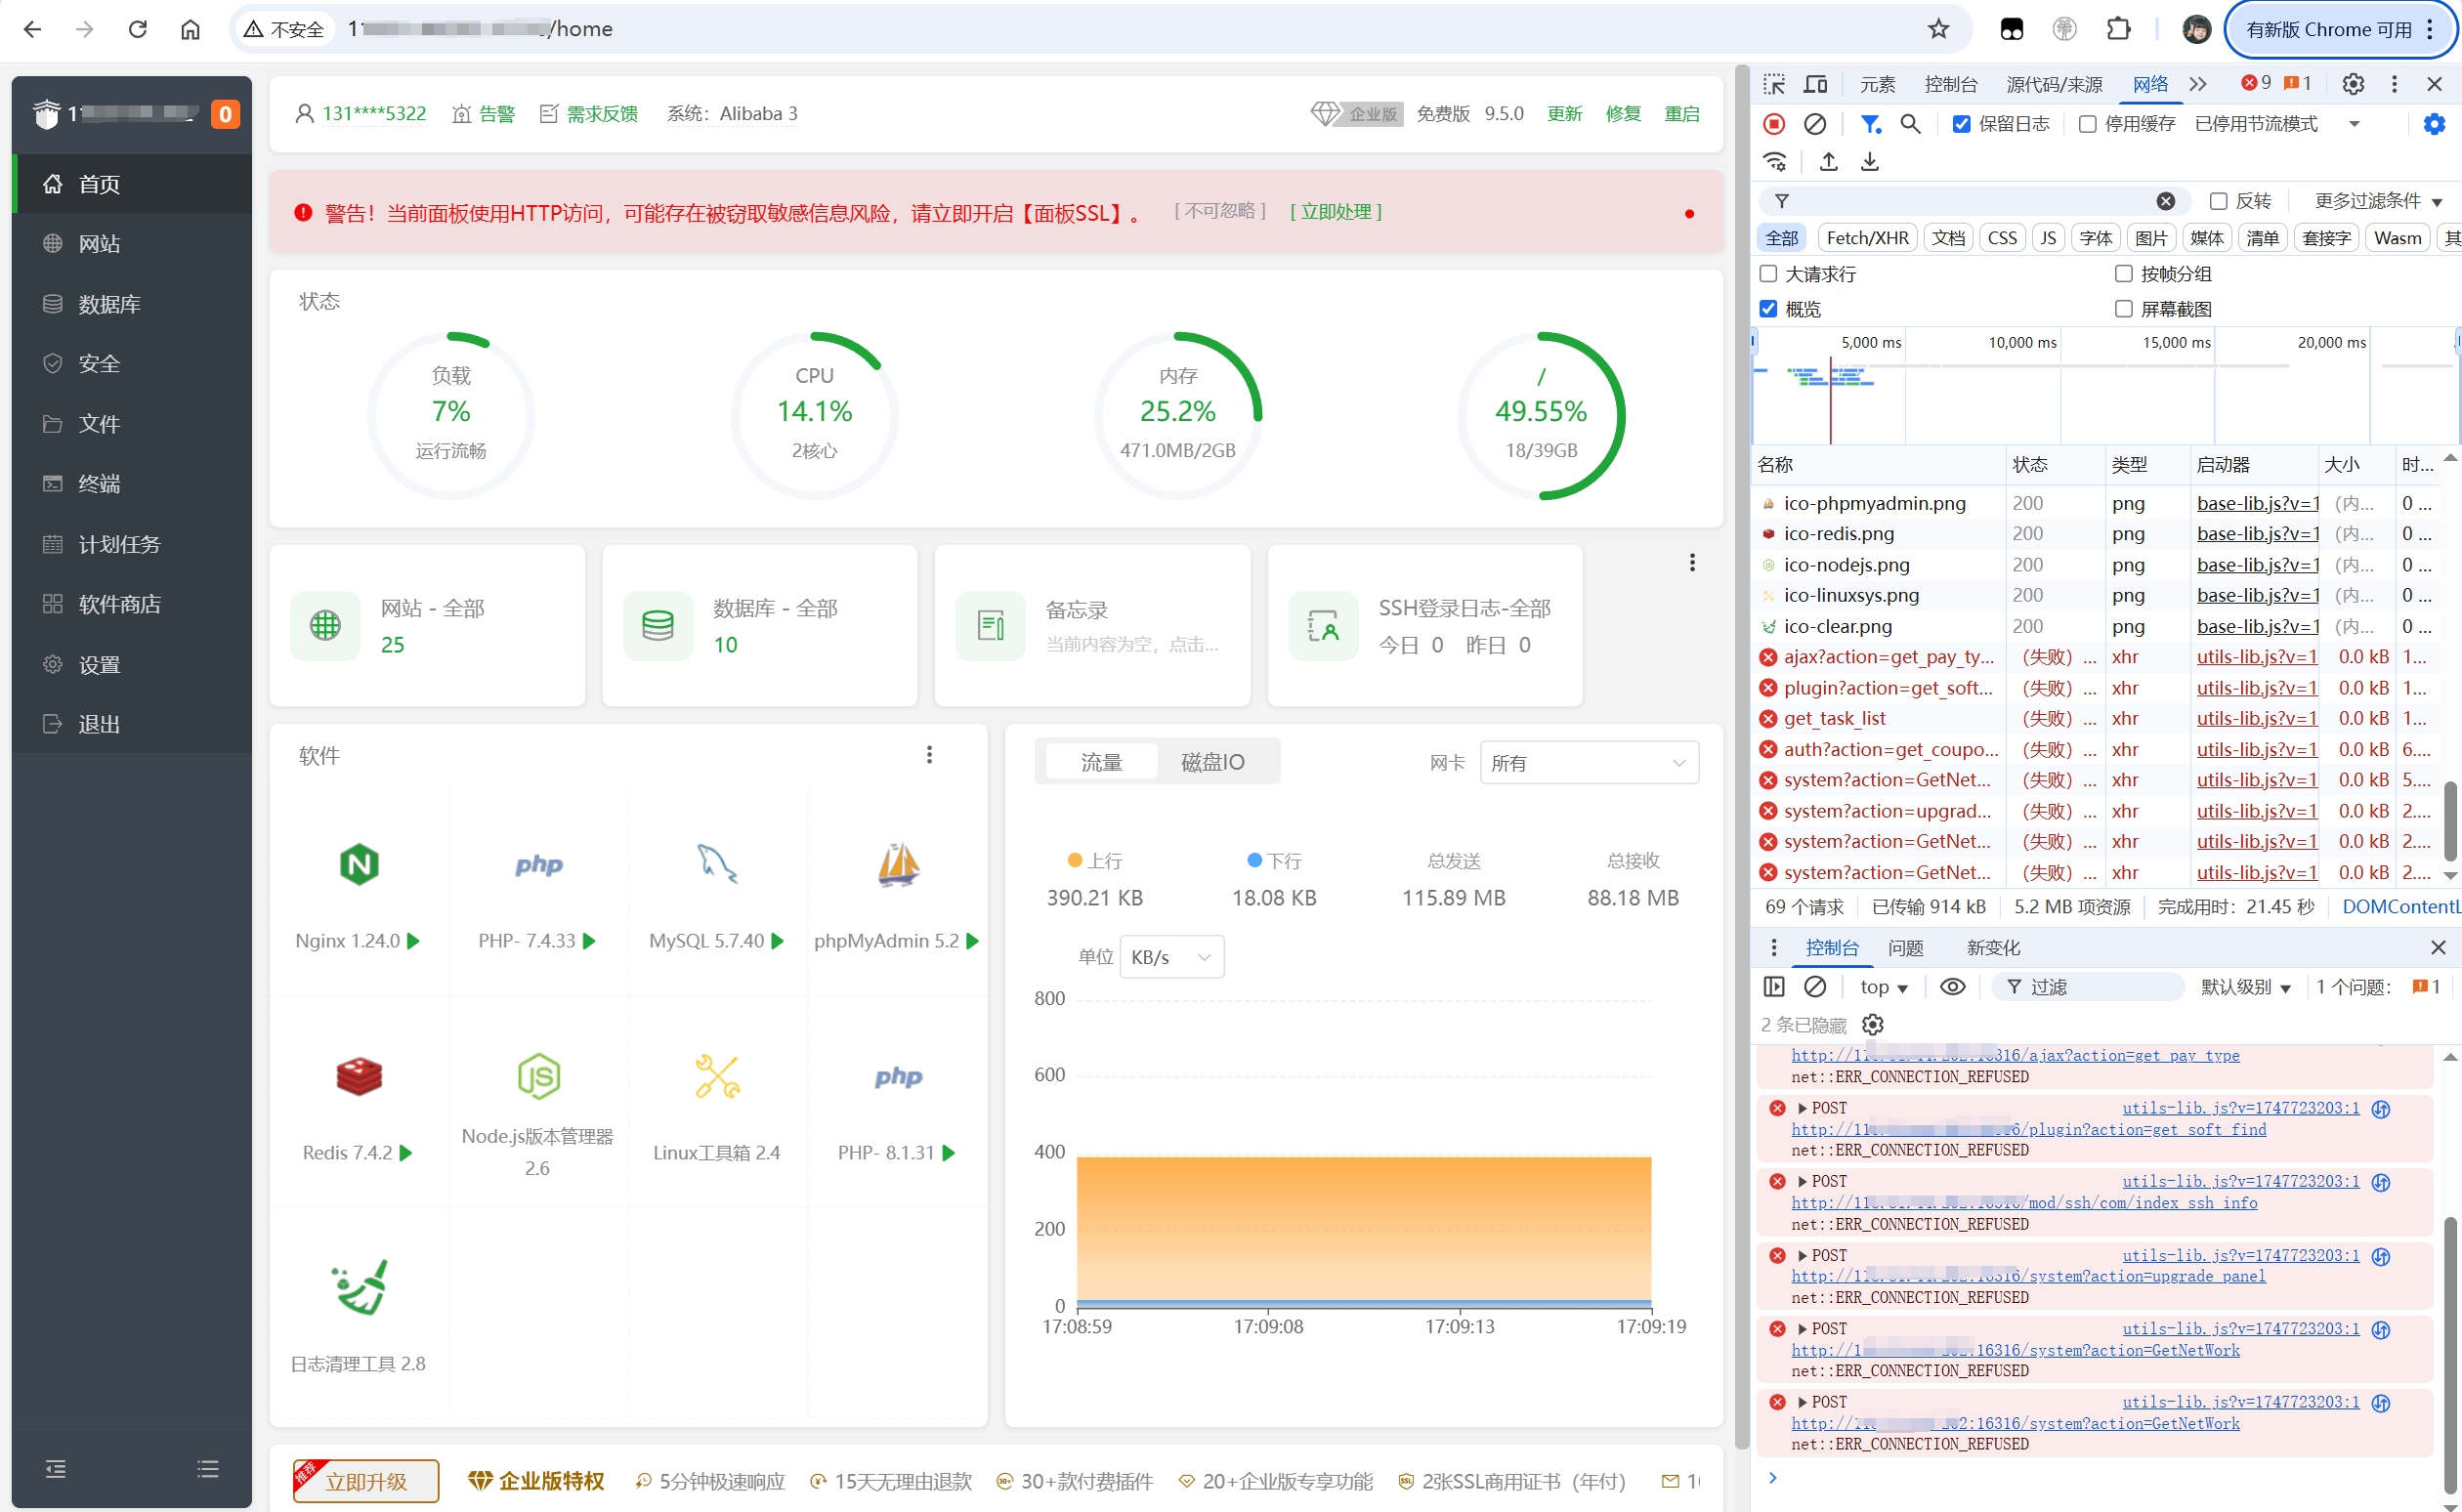
Task: Collapse sidebar menu icon at bottom left
Action: (x=56, y=1468)
